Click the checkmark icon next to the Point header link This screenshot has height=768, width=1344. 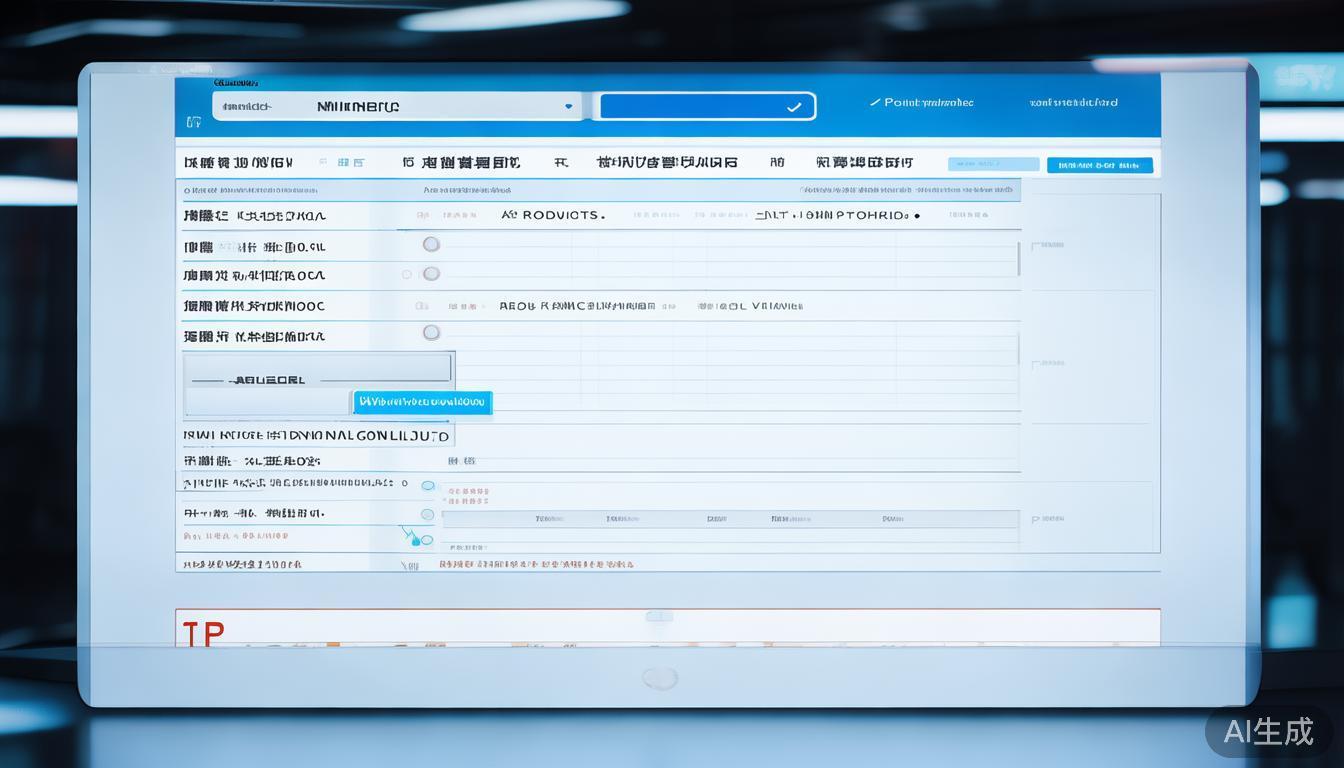point(877,102)
